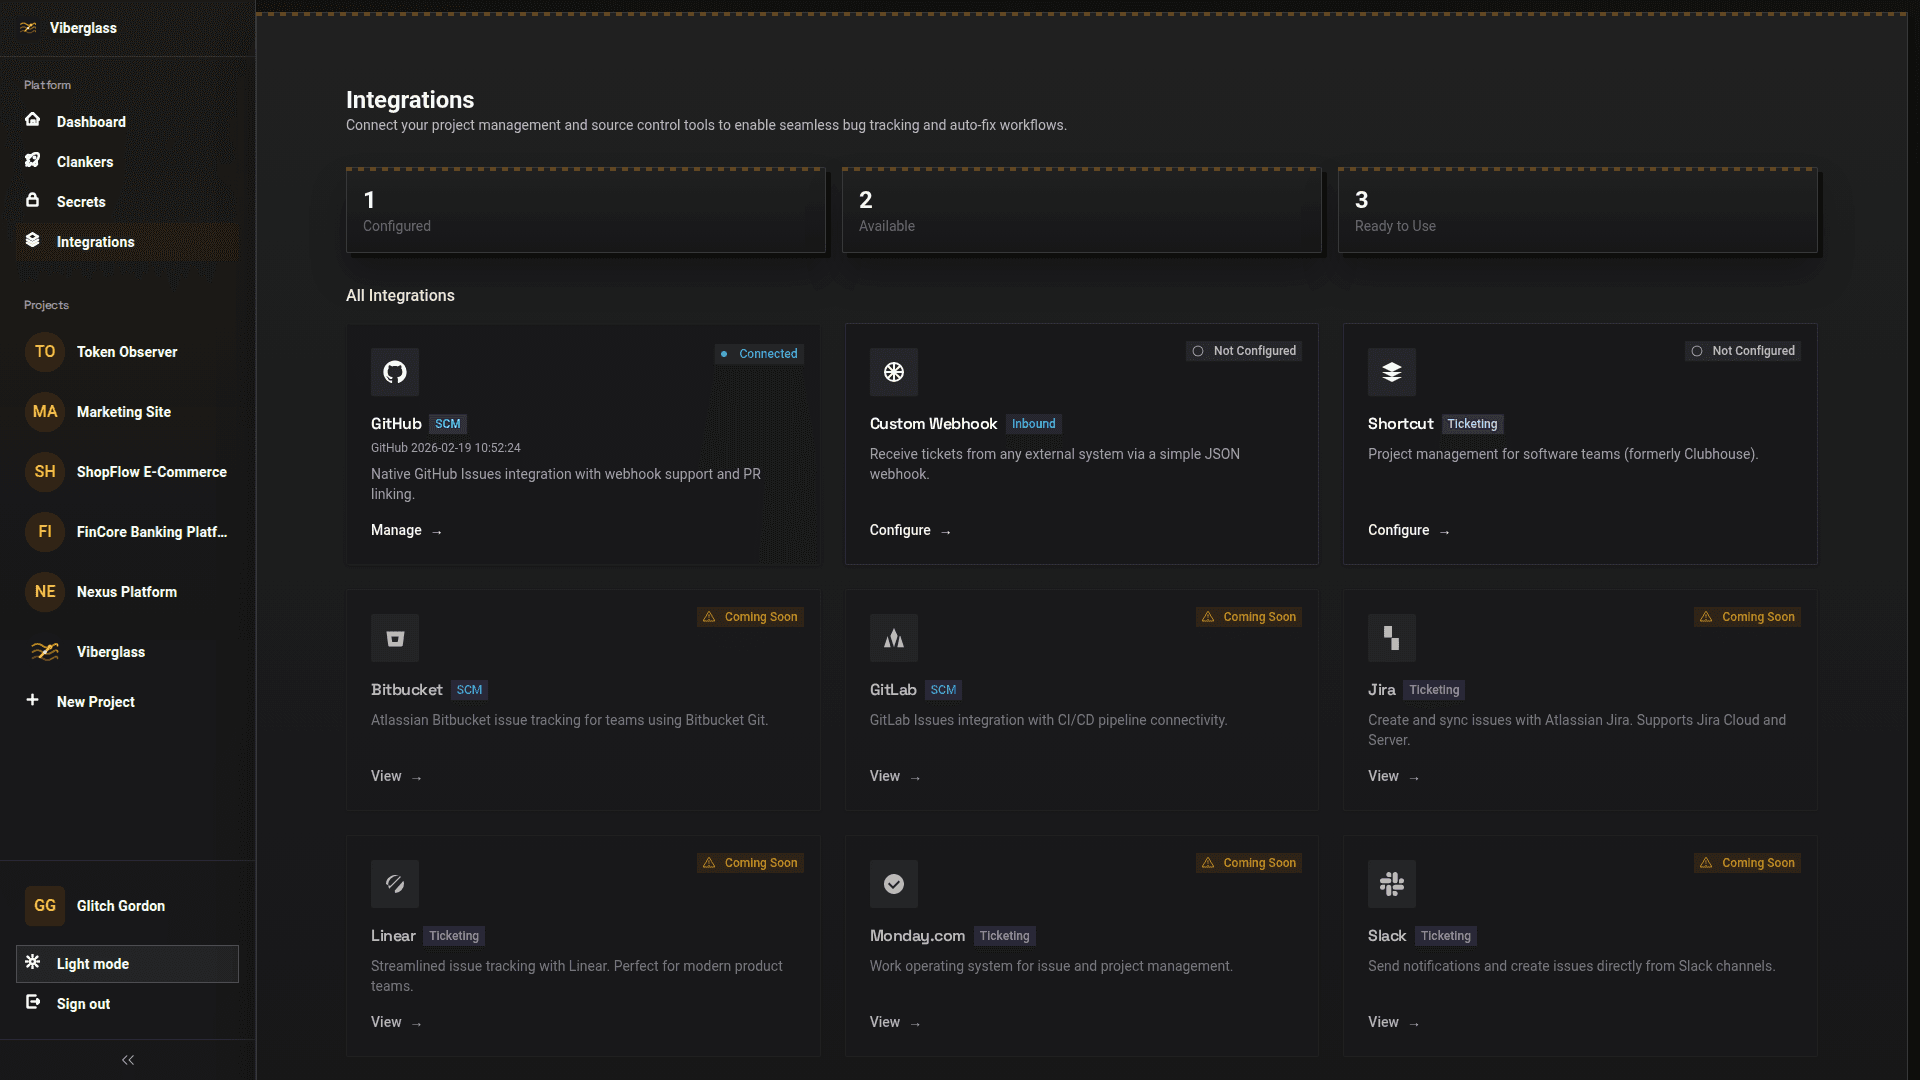Click the GitHub integration logo
This screenshot has height=1080, width=1920.
coord(394,371)
